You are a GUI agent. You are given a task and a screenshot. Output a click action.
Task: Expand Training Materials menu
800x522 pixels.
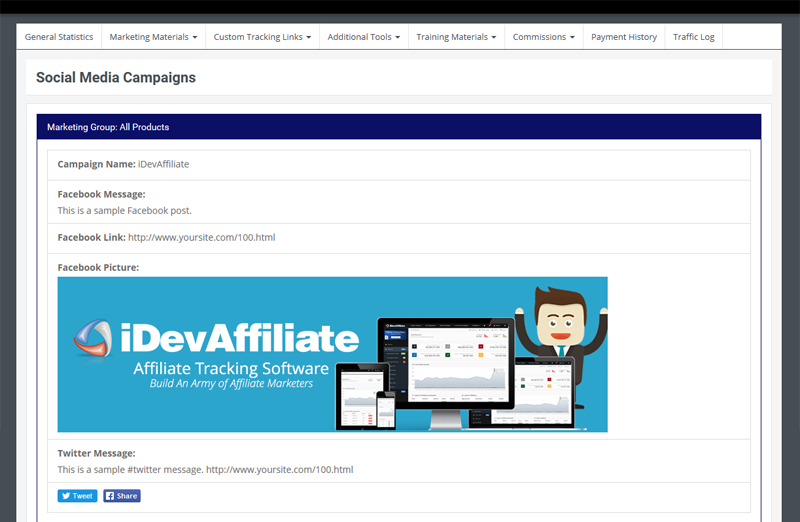[456, 37]
